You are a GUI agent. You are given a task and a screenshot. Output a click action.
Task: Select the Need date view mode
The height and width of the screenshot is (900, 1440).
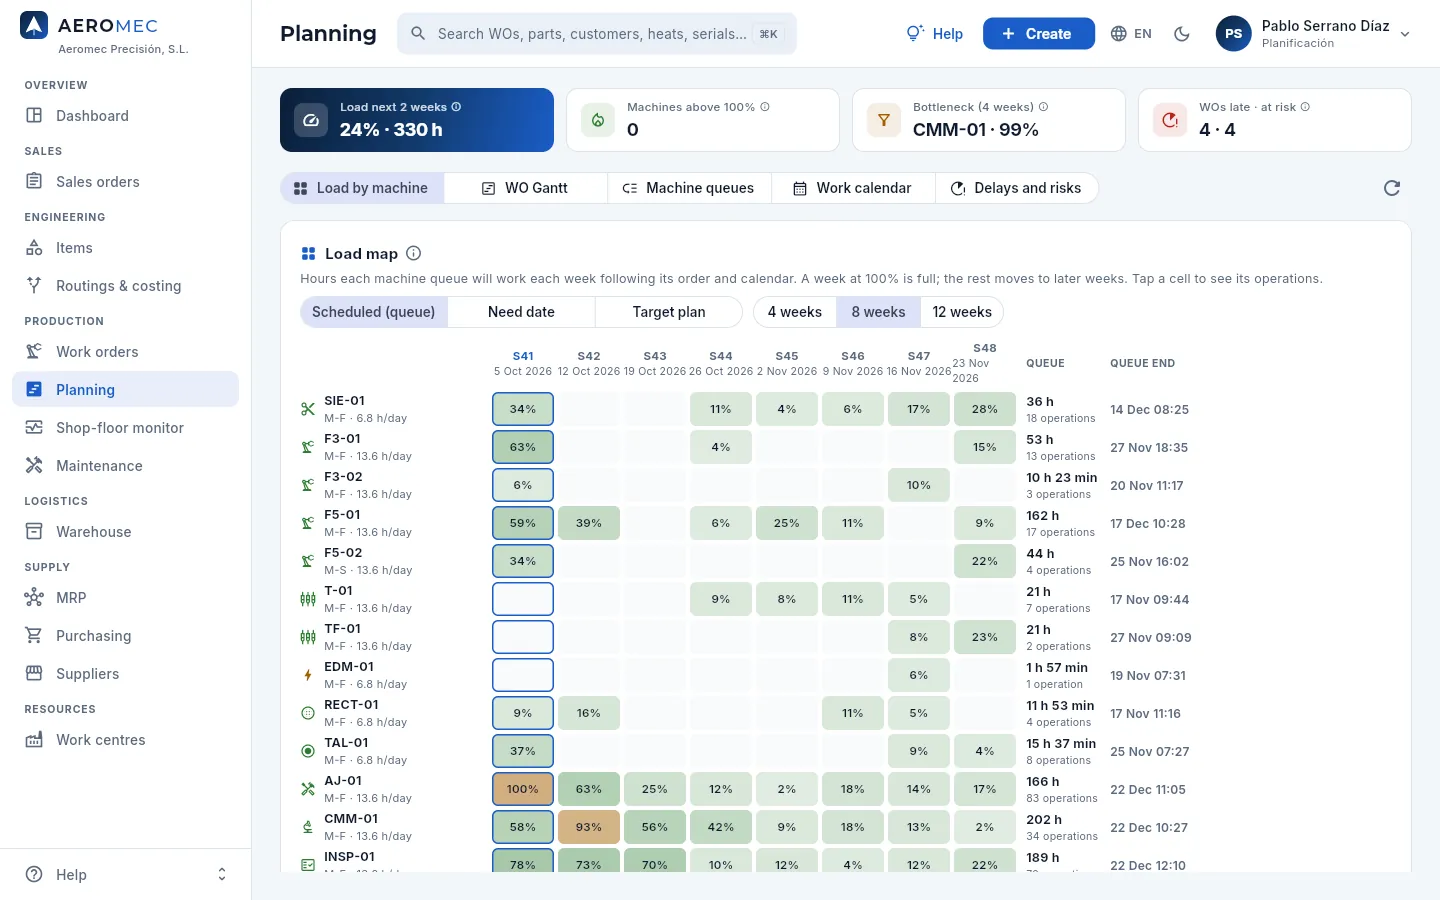pyautogui.click(x=521, y=312)
